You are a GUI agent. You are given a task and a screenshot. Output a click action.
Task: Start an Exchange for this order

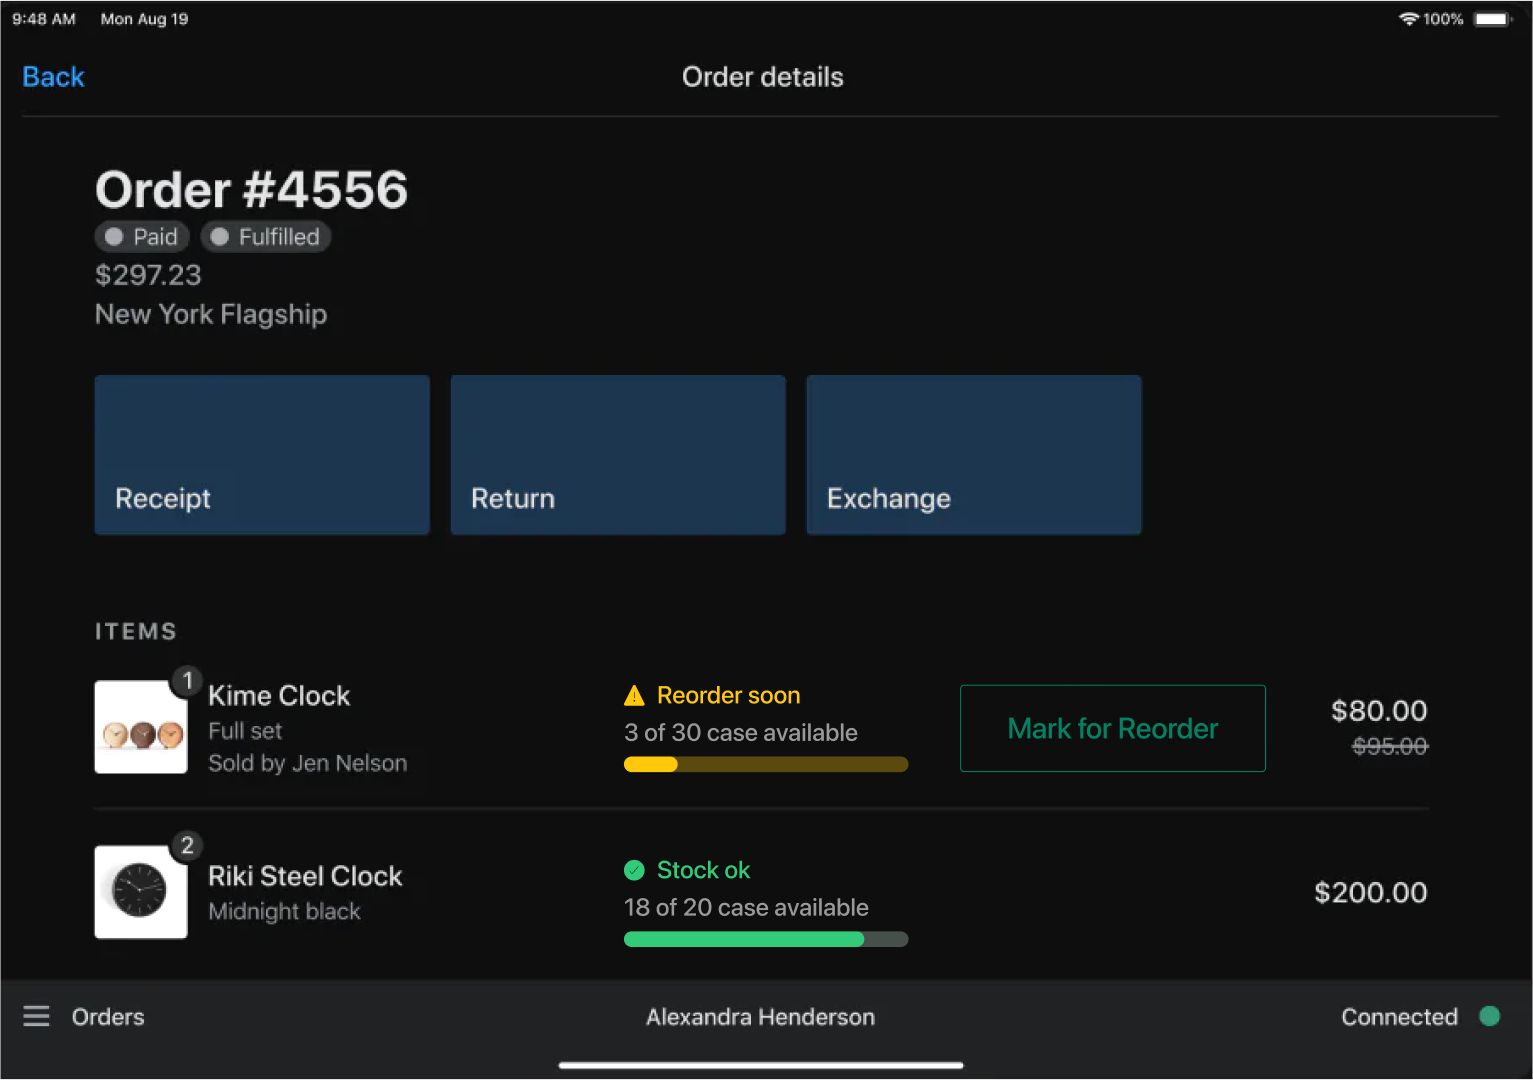[973, 455]
